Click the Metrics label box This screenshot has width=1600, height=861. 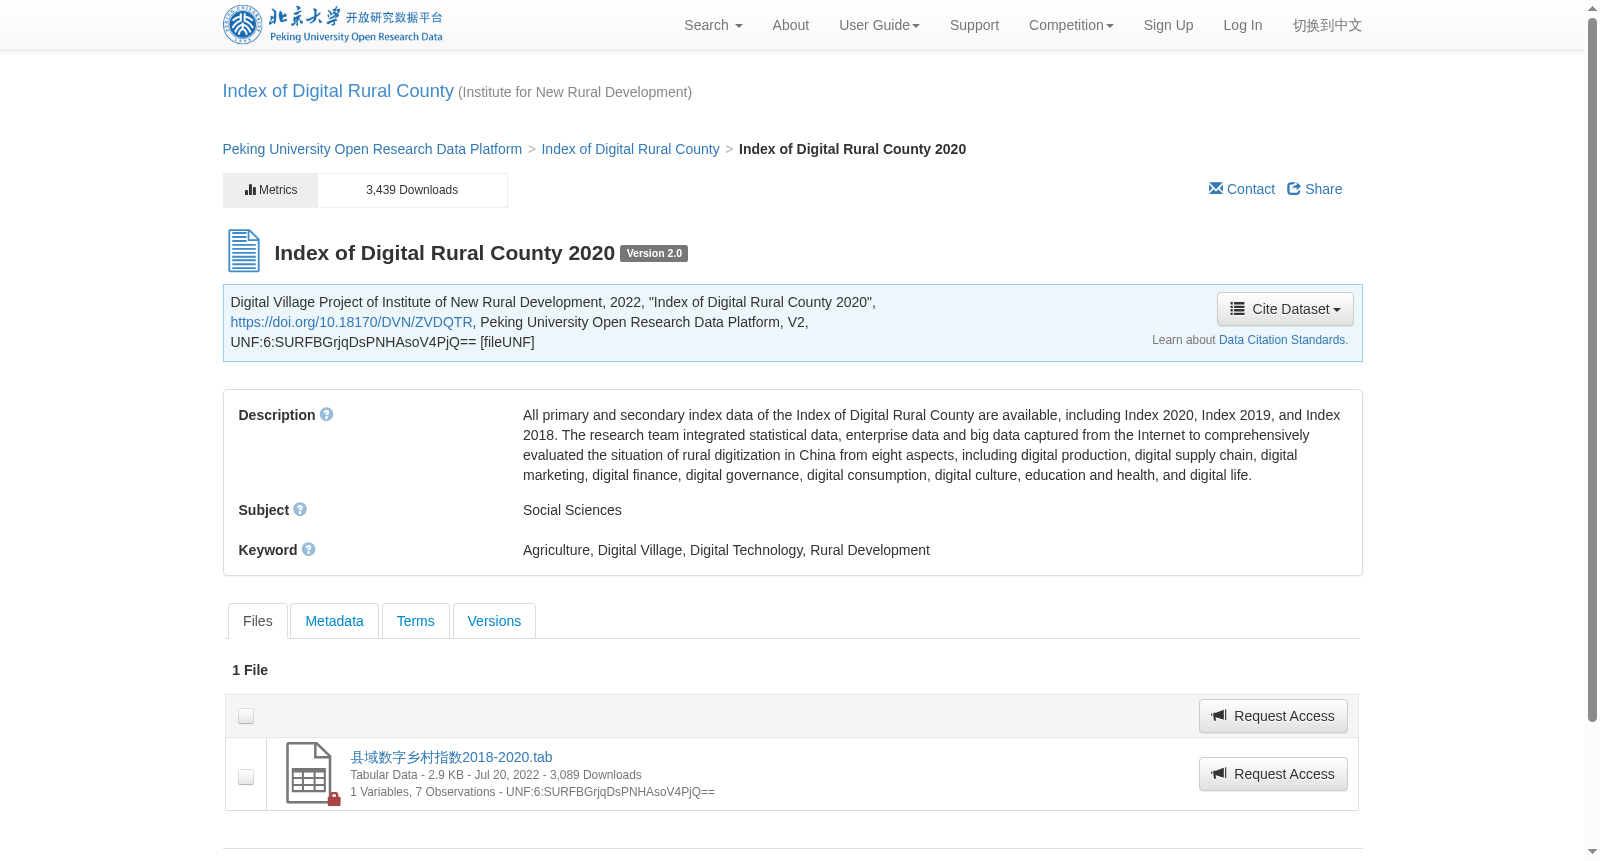tap(270, 190)
